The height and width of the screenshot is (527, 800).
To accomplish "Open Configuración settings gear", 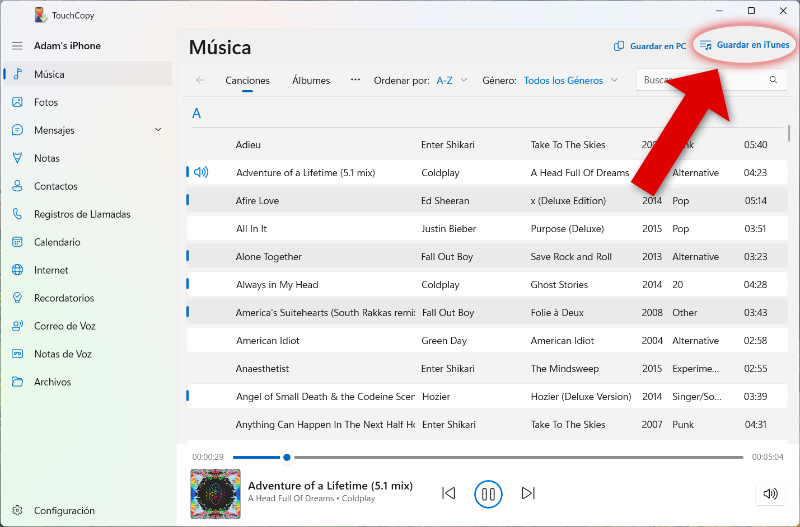I will [17, 510].
